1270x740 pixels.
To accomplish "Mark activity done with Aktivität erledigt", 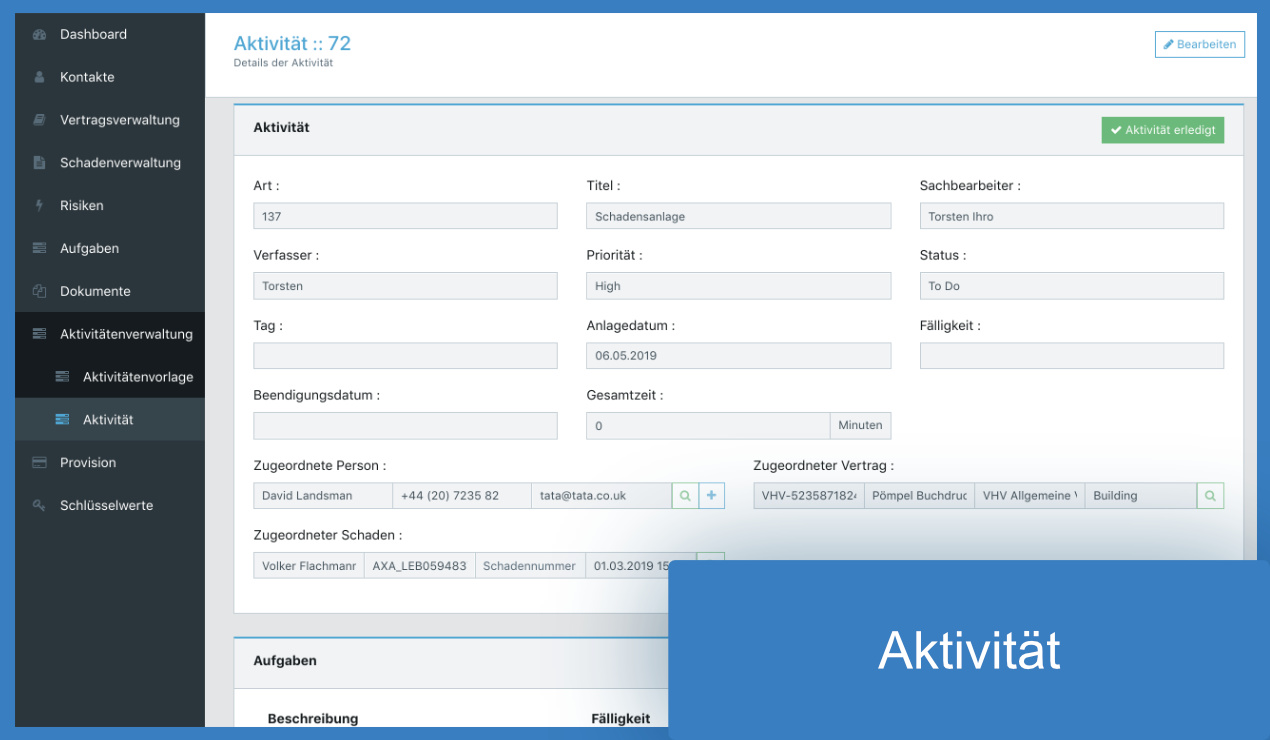I will (x=1162, y=130).
